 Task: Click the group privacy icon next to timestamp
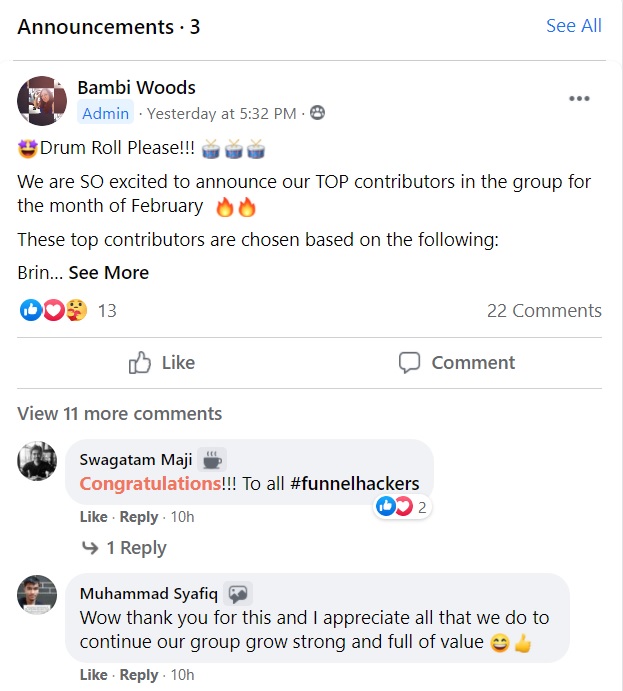(x=317, y=113)
